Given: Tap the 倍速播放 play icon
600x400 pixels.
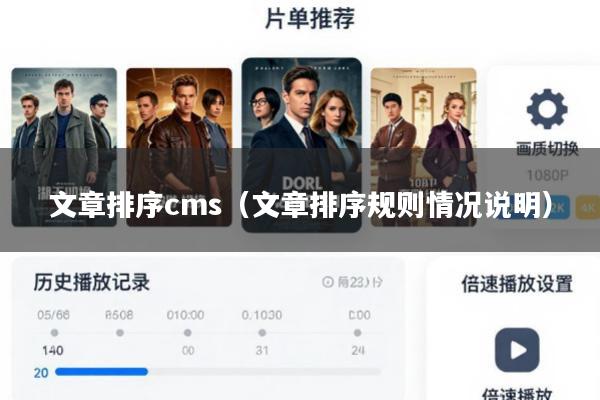Looking at the screenshot, I should click(517, 350).
